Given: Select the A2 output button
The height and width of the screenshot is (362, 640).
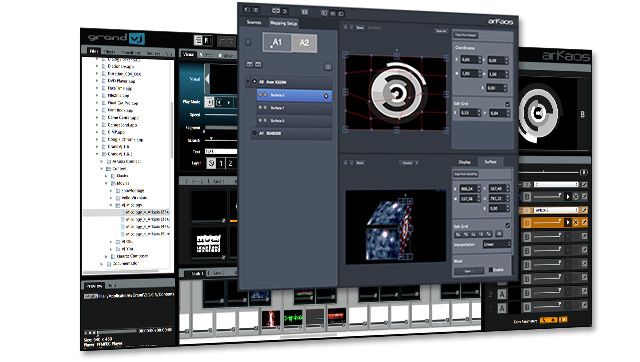Looking at the screenshot, I should (304, 43).
